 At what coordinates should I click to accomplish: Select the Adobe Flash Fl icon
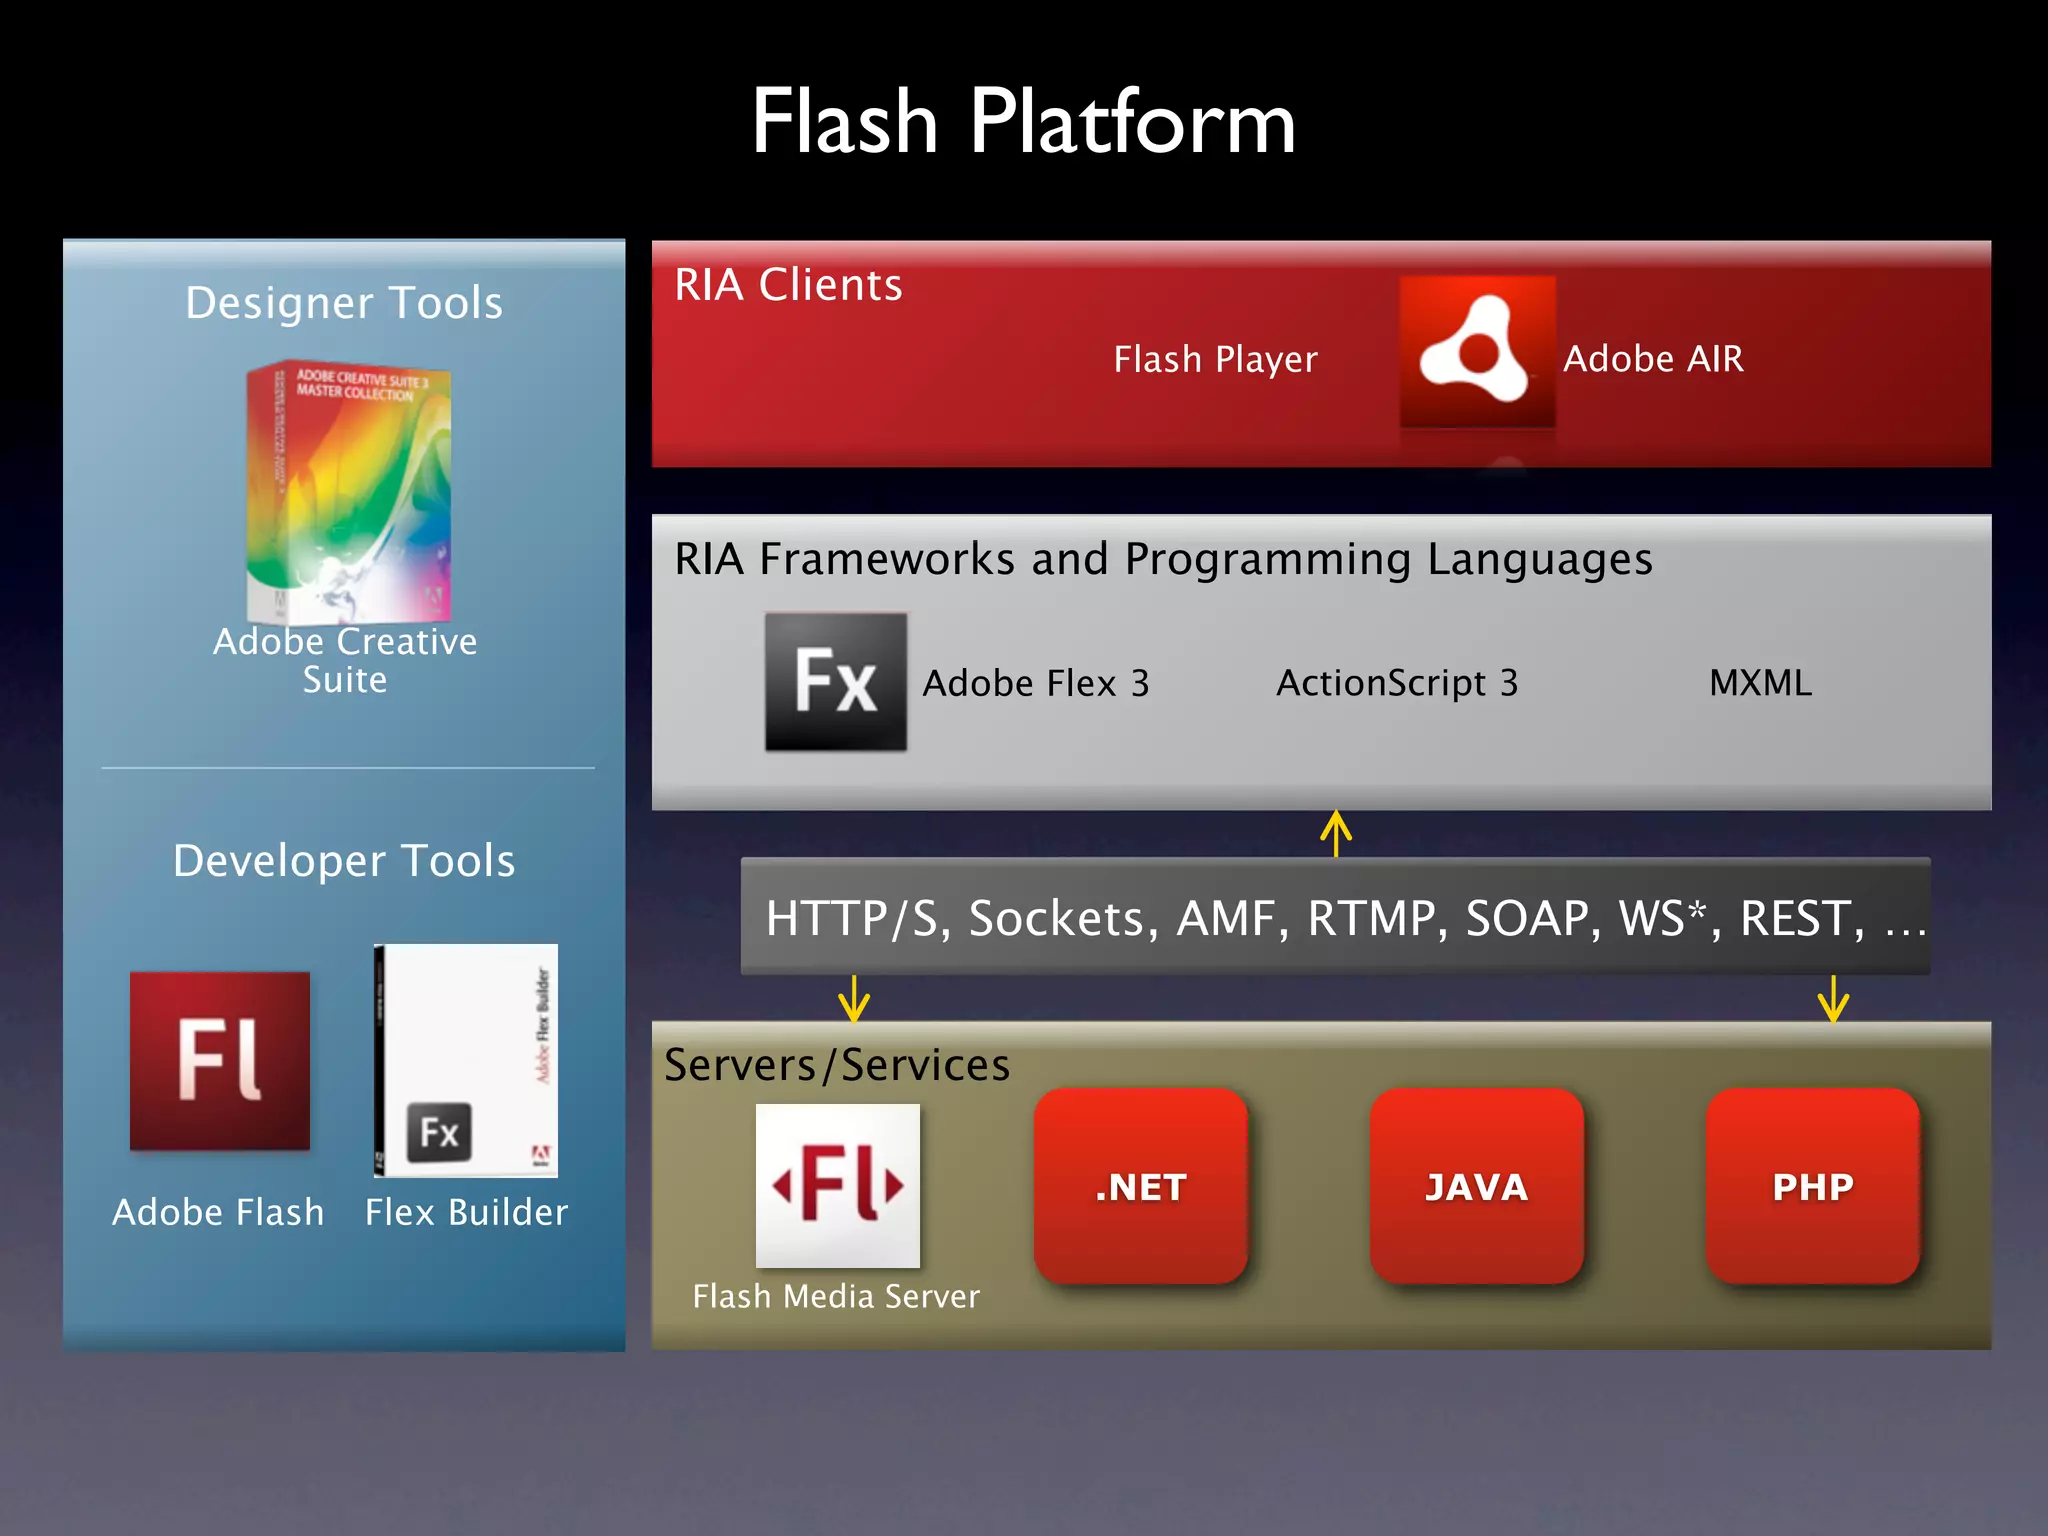(220, 1061)
